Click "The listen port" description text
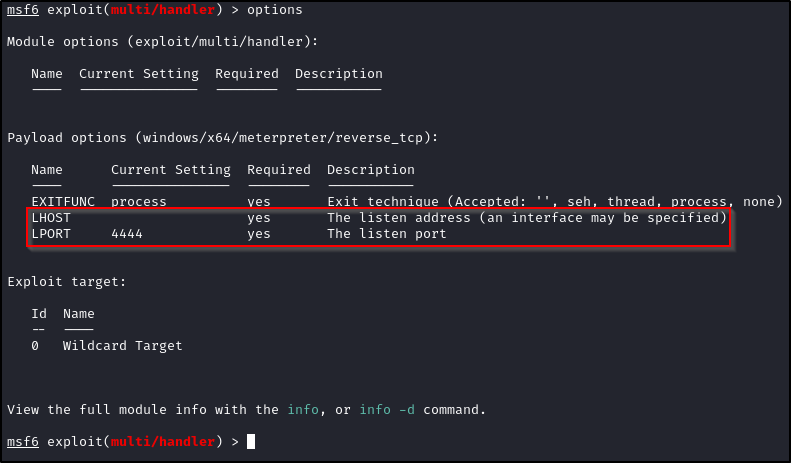This screenshot has width=791, height=463. [386, 234]
